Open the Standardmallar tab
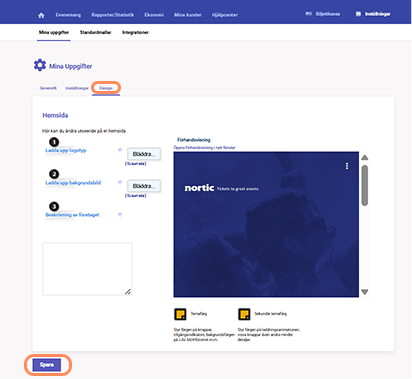Image resolution: width=412 pixels, height=379 pixels. (95, 32)
